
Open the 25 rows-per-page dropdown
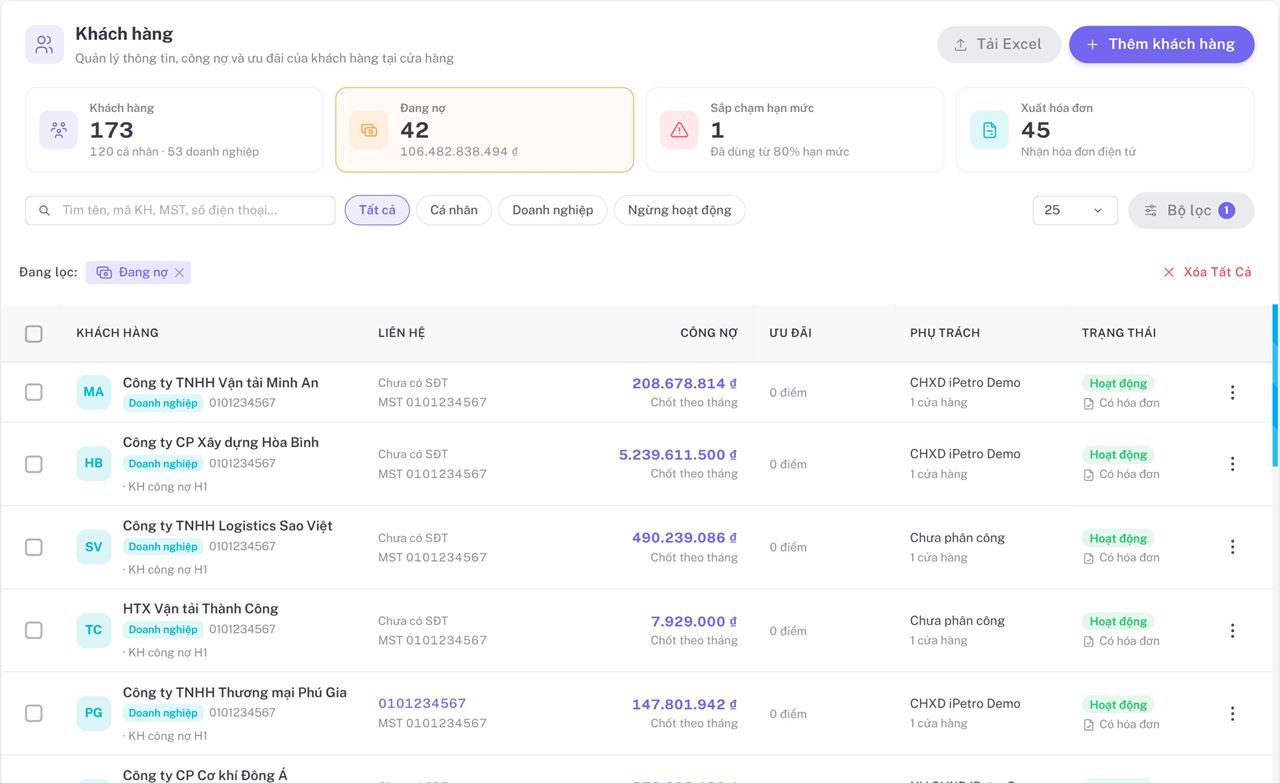pyautogui.click(x=1075, y=210)
